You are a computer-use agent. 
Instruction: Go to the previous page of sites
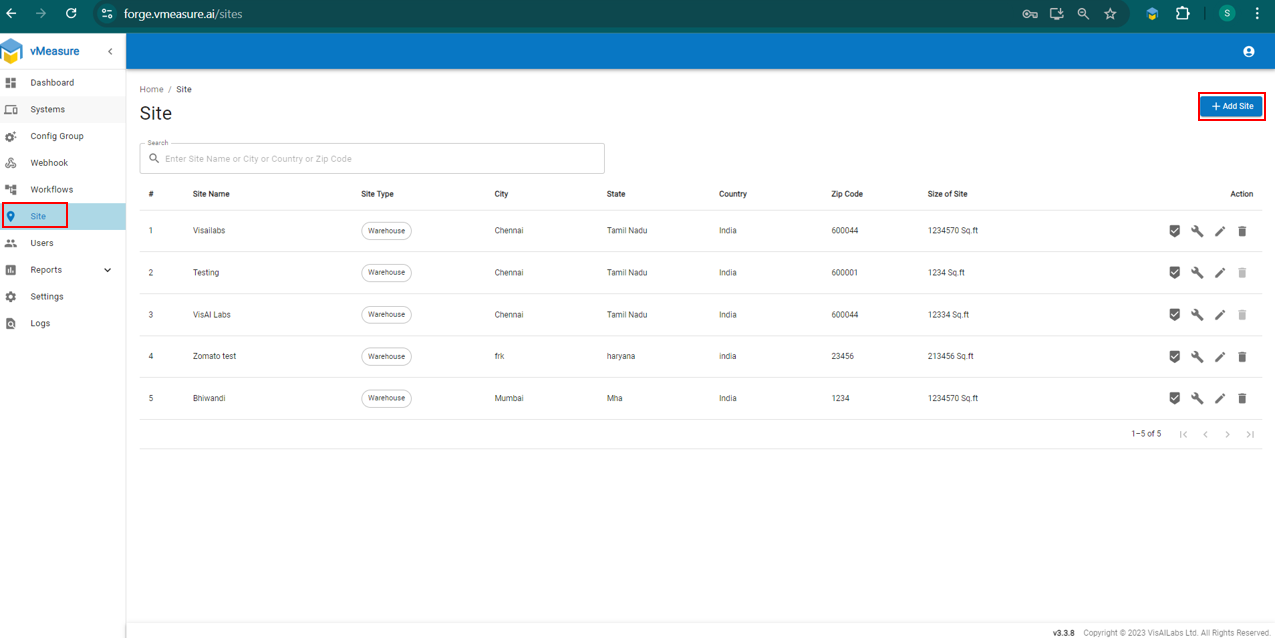pyautogui.click(x=1205, y=434)
